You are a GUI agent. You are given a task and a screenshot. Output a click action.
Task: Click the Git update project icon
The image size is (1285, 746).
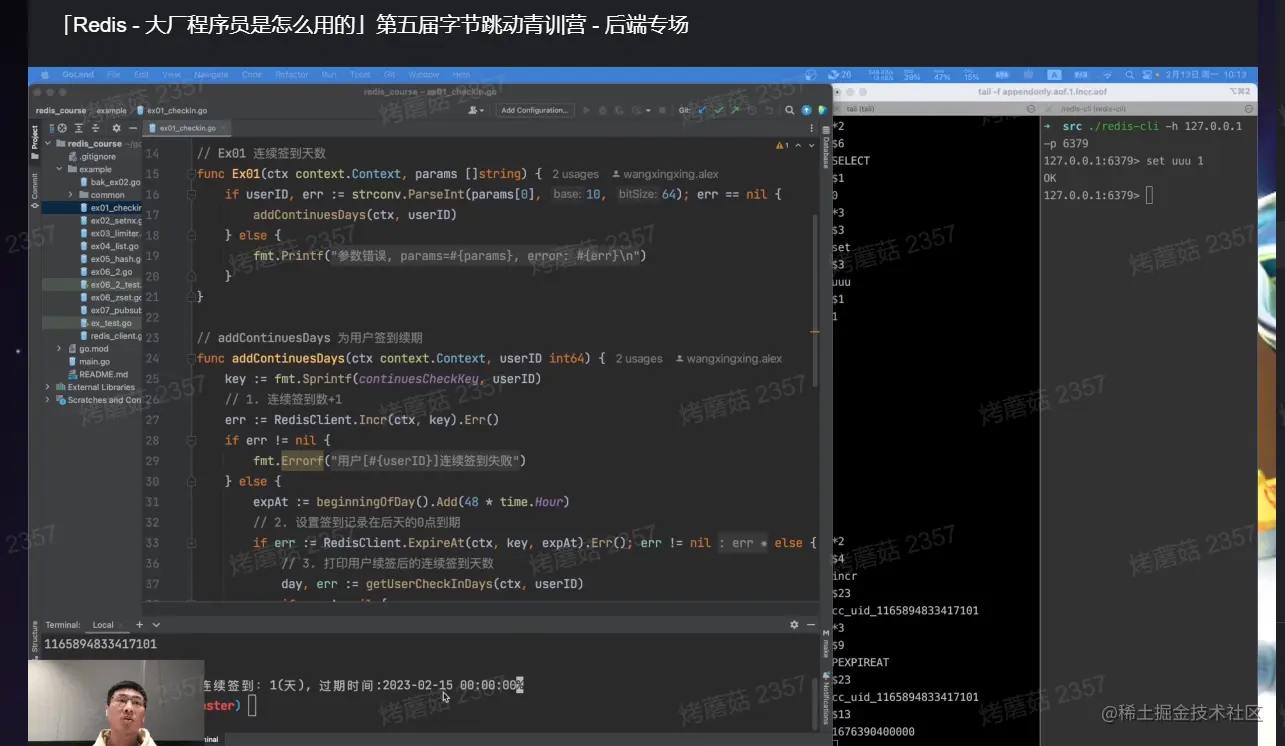tap(704, 110)
